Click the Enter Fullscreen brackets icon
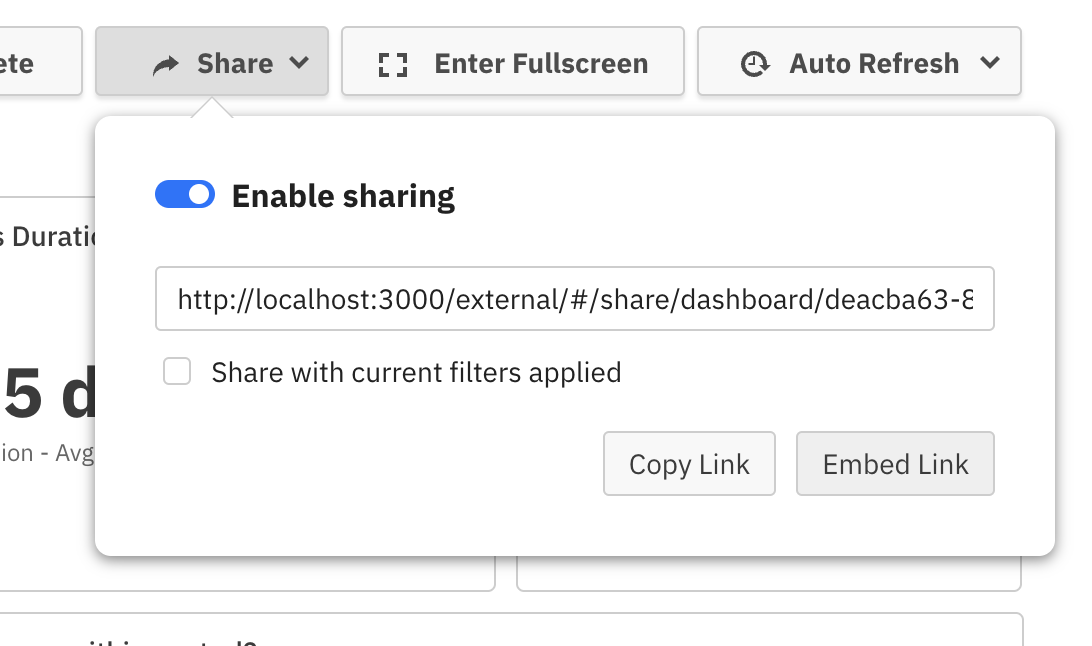 click(x=393, y=65)
